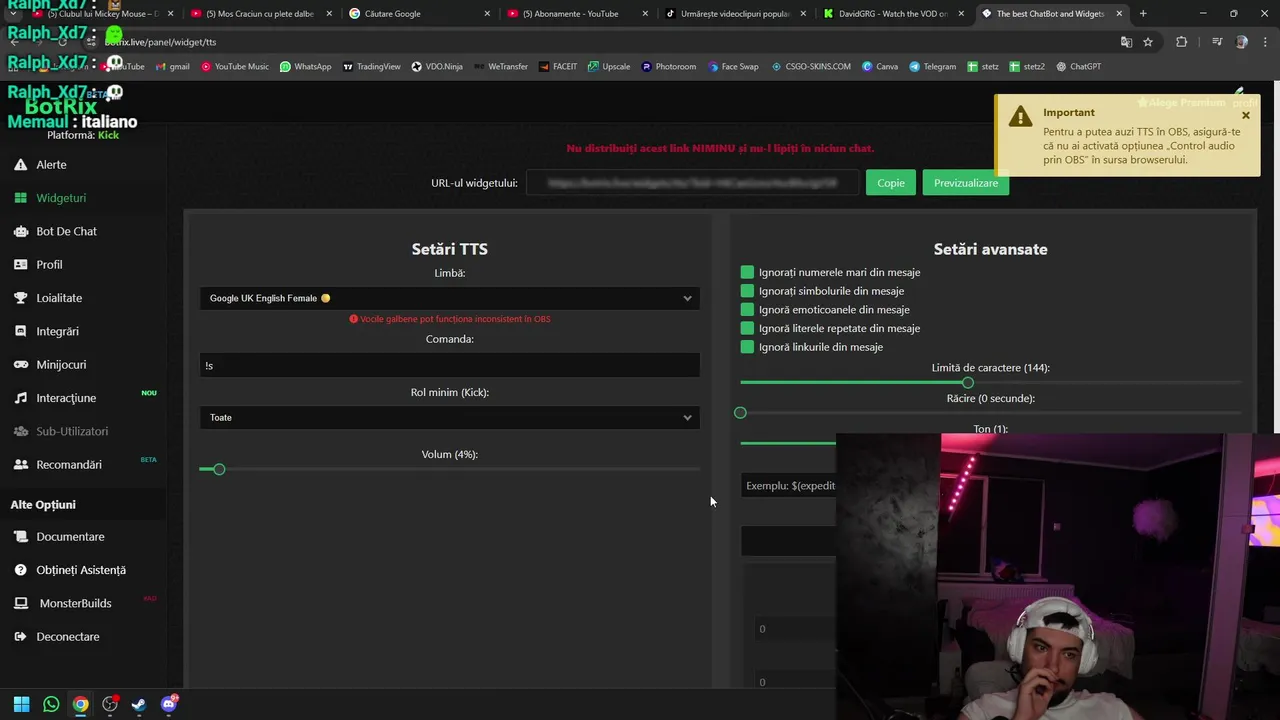Click the blurred widget URL field
The image size is (1280, 720).
pos(692,183)
